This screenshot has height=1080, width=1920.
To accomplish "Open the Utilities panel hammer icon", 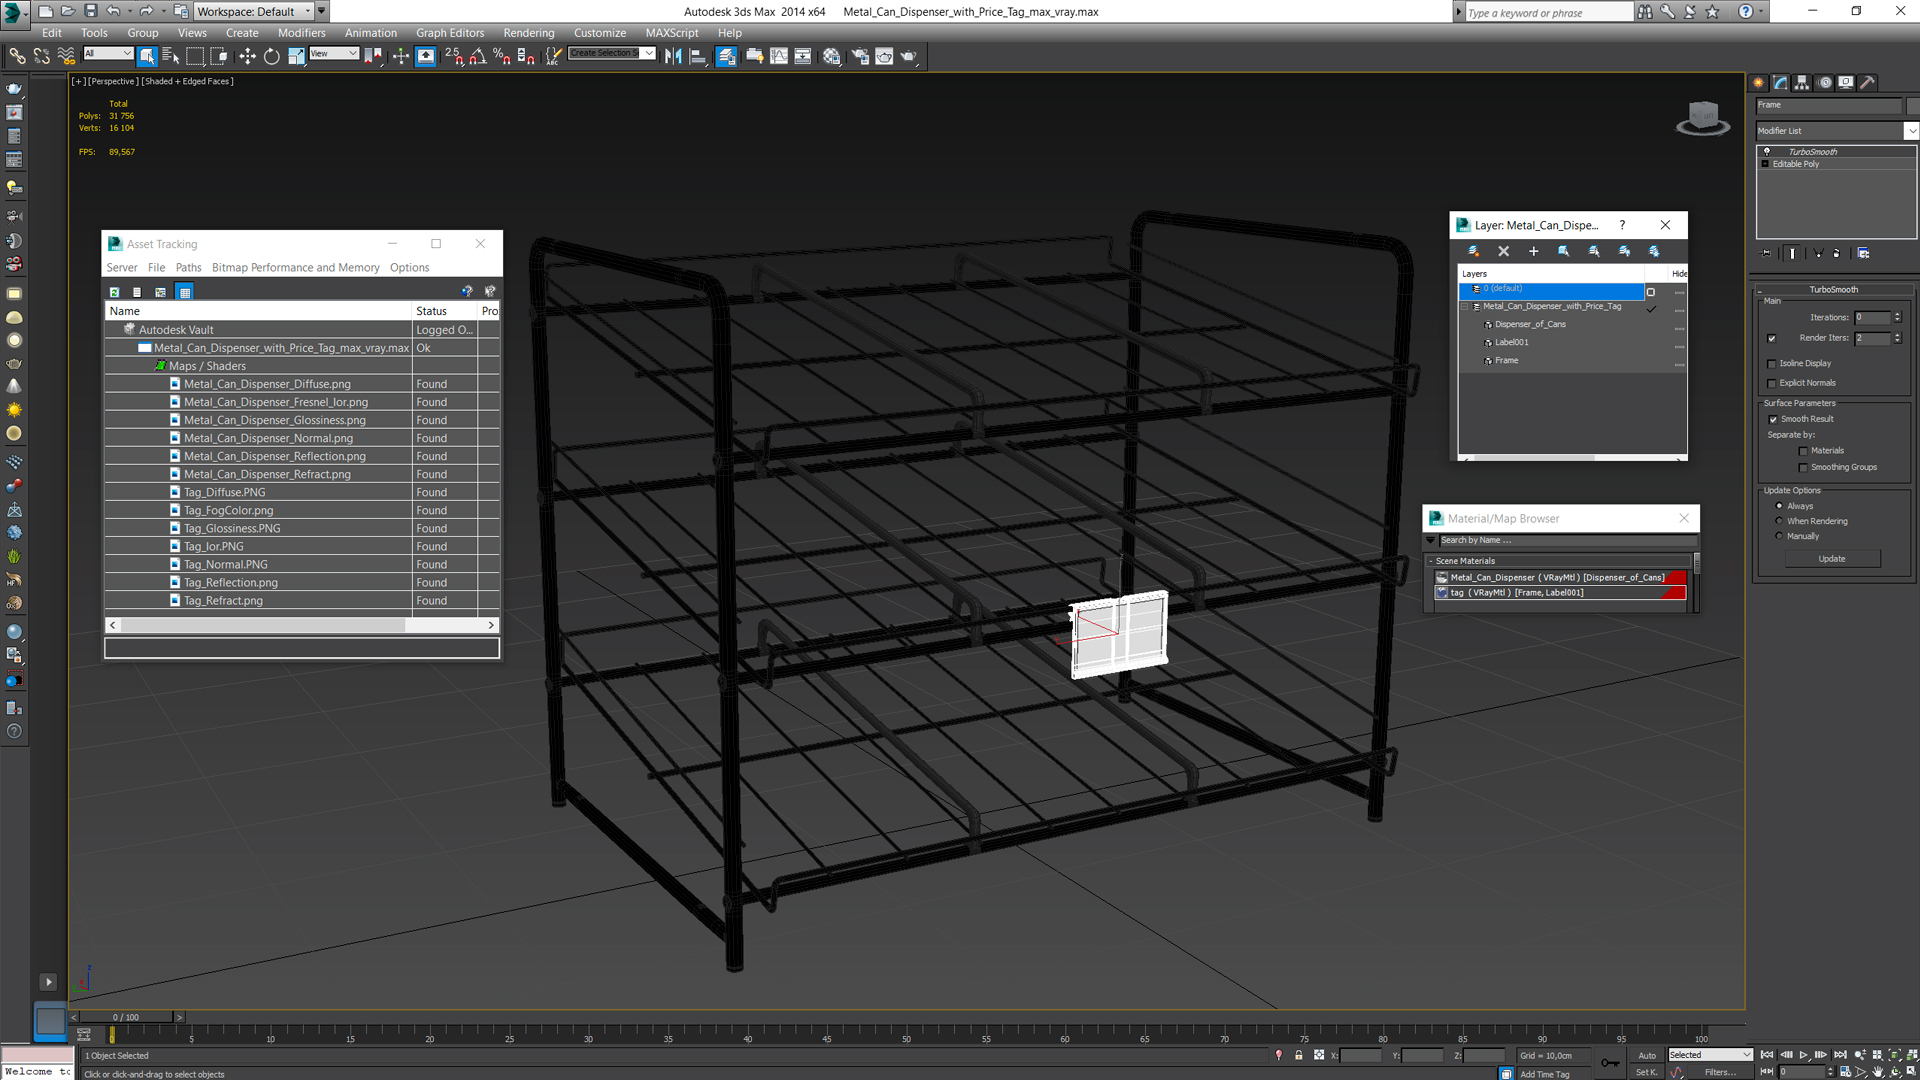I will point(1867,83).
